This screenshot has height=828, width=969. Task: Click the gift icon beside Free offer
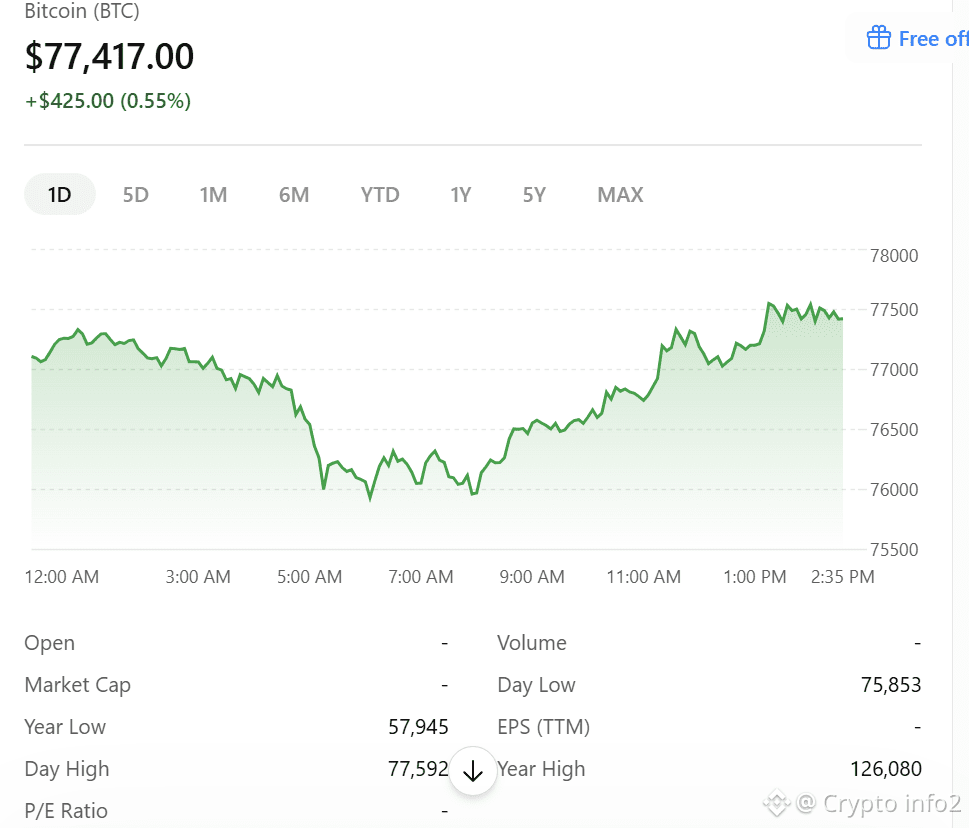[x=878, y=38]
